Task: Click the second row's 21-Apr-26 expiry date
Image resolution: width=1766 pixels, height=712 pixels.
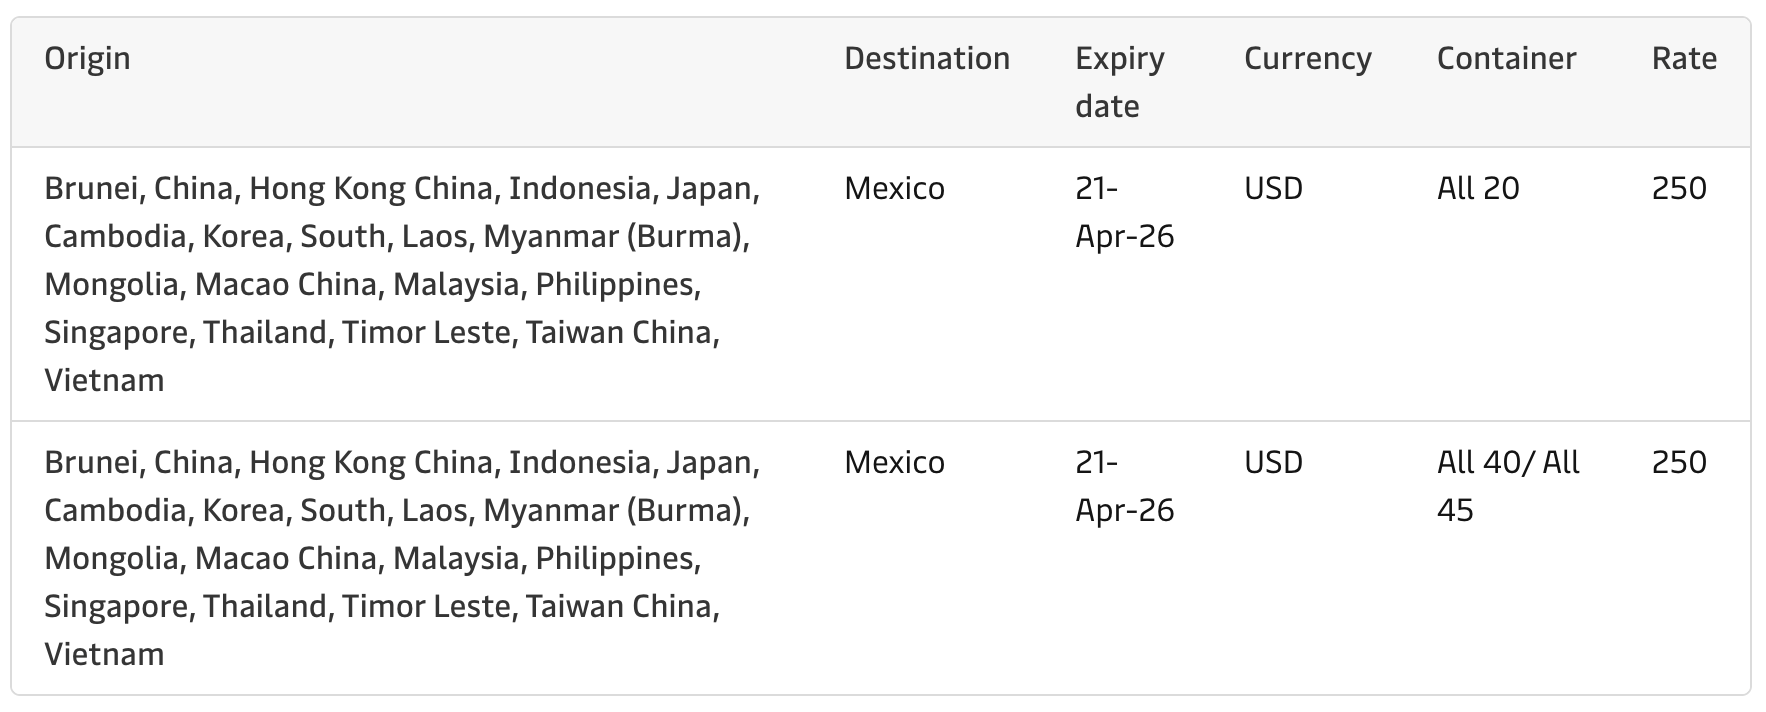Action: (1124, 486)
